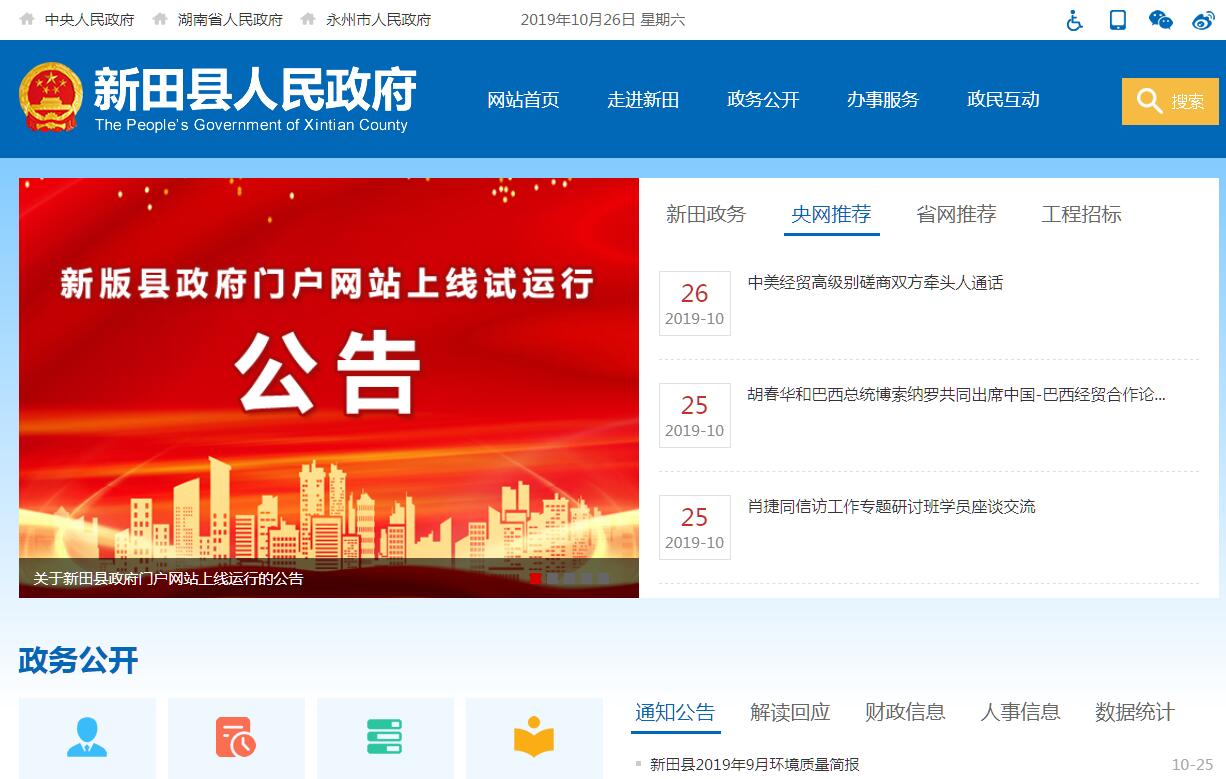Open the 政务公开 navigation menu item
The width and height of the screenshot is (1226, 779).
tap(763, 100)
